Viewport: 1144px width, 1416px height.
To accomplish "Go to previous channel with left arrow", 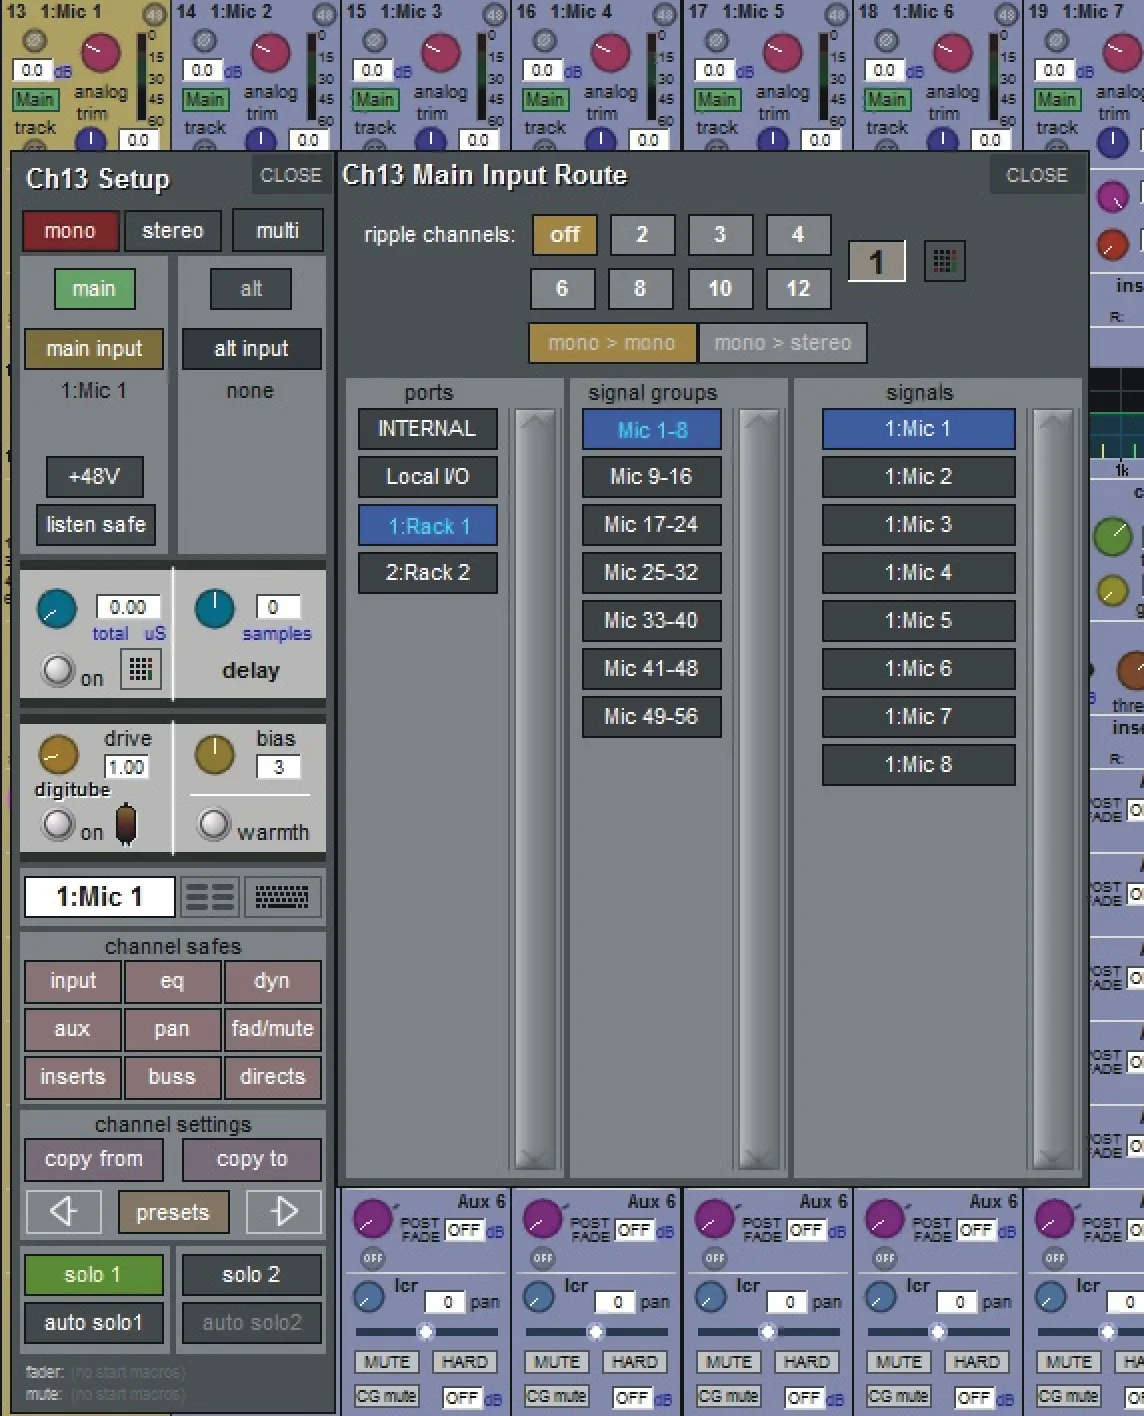I will coord(64,1212).
